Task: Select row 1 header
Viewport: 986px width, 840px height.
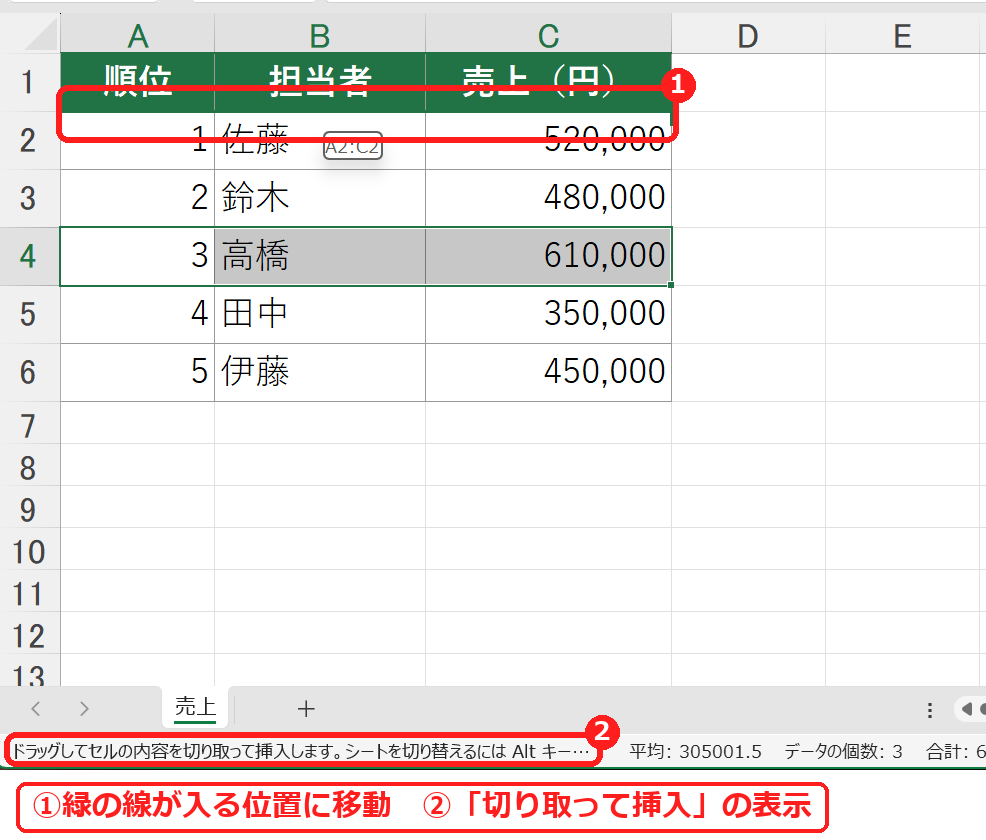Action: point(29,82)
